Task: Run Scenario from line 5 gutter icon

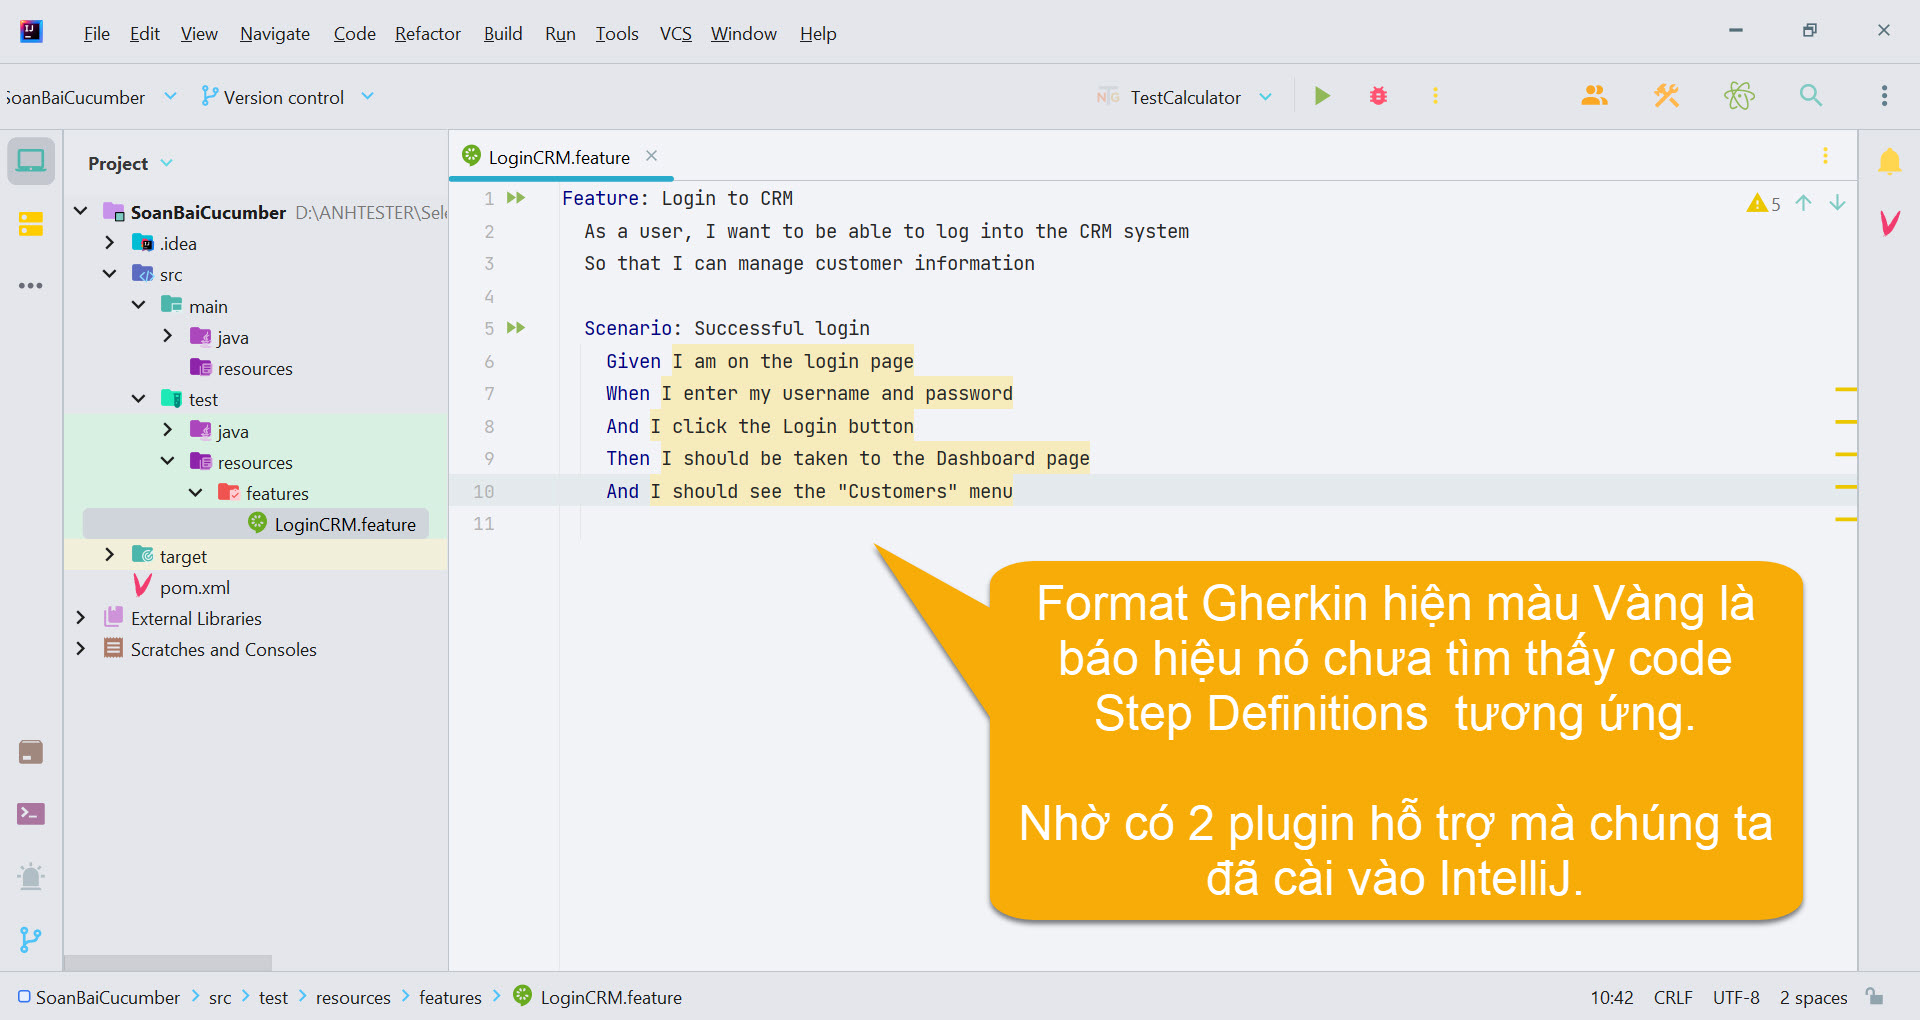Action: [516, 328]
